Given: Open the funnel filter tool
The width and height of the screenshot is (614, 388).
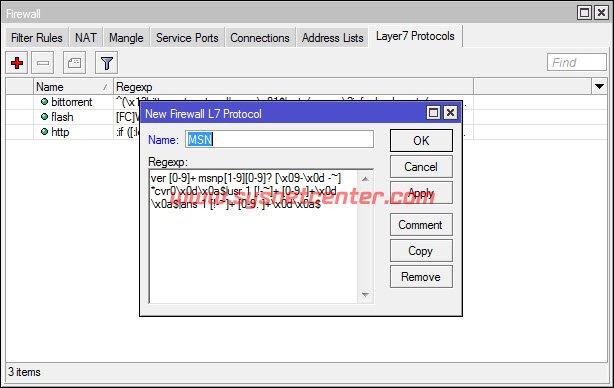Looking at the screenshot, I should tap(107, 63).
